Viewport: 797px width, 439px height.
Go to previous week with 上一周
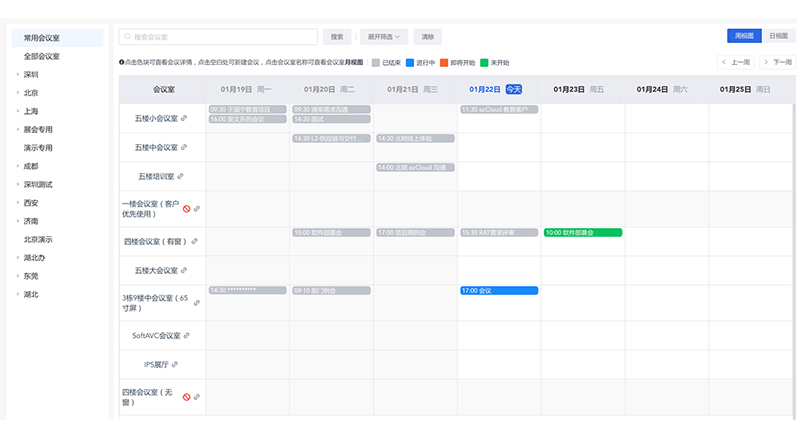point(736,62)
